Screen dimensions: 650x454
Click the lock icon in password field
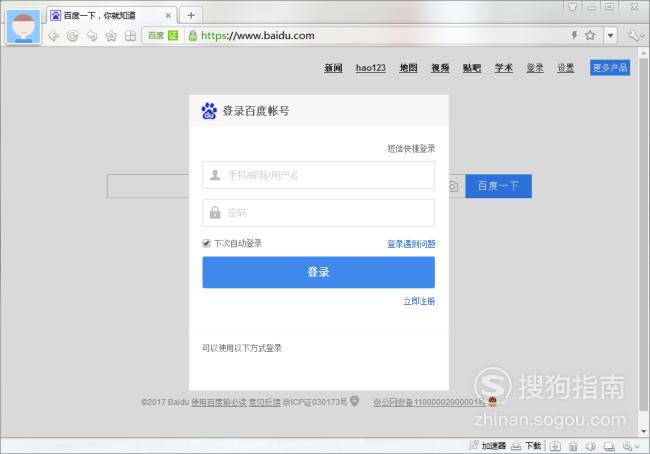215,213
